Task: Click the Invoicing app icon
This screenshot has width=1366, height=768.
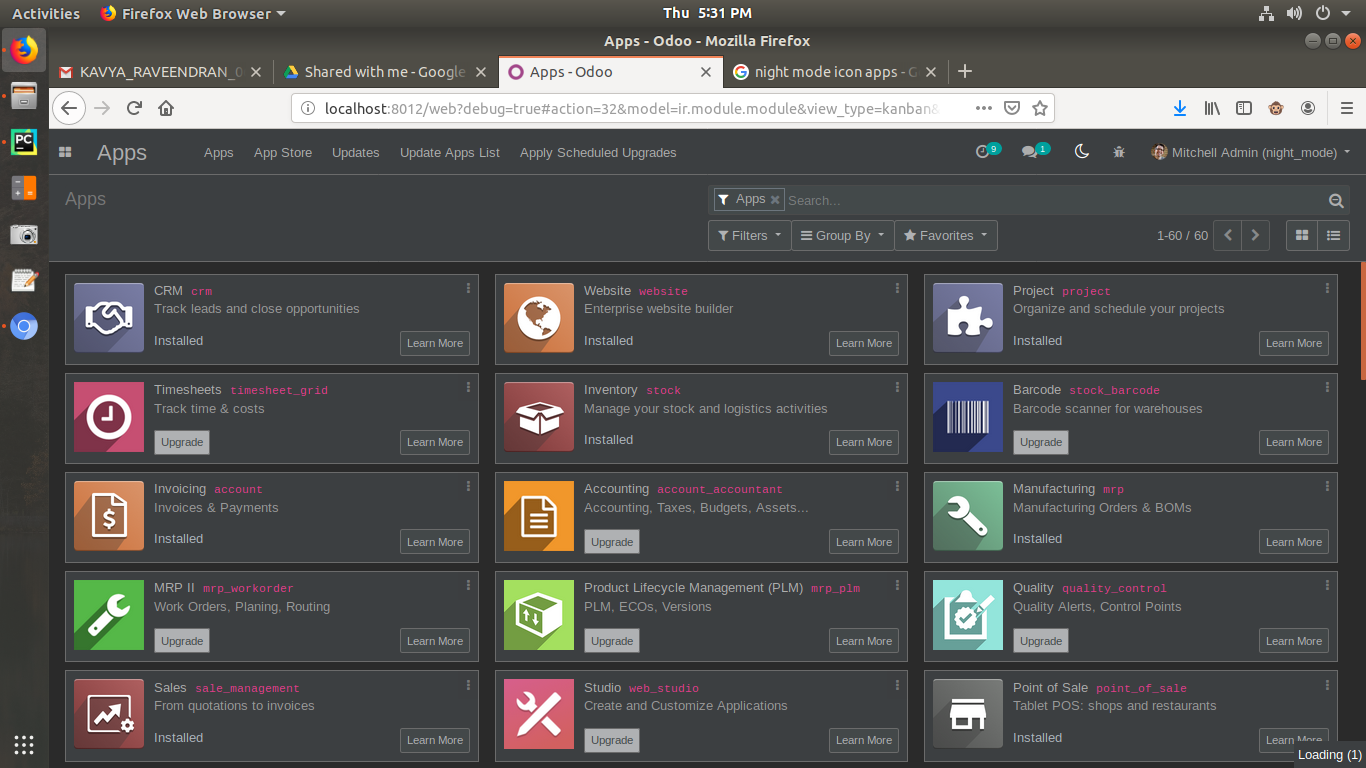Action: click(109, 516)
